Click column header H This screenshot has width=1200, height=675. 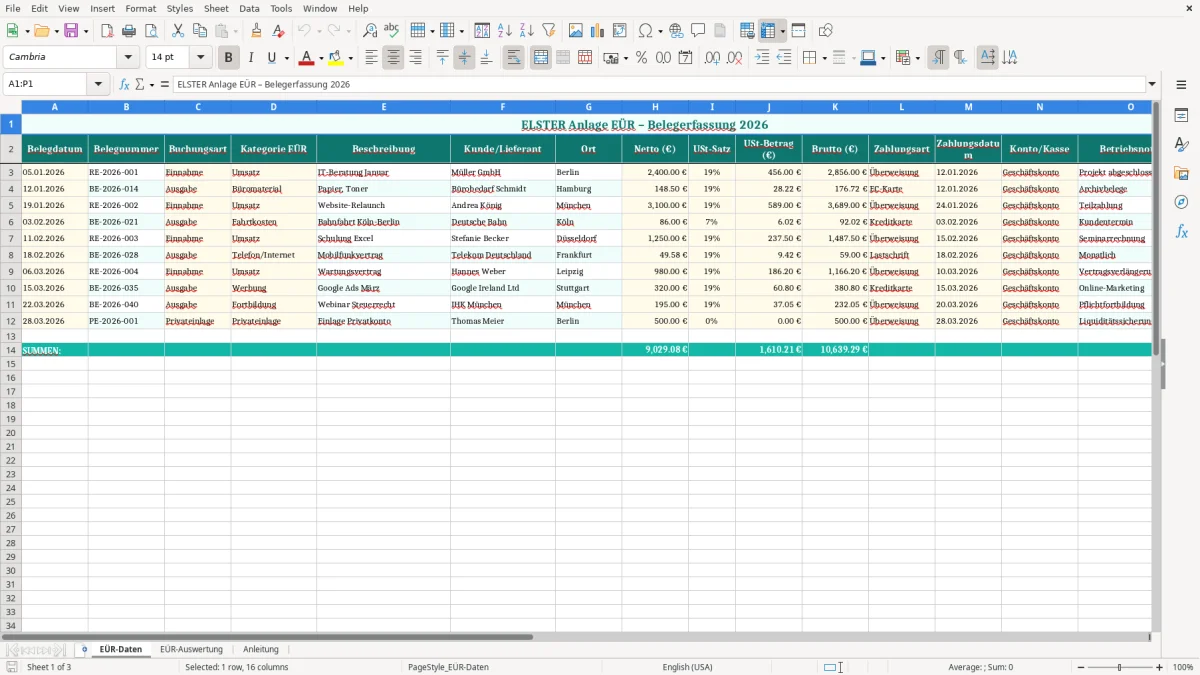pos(655,107)
